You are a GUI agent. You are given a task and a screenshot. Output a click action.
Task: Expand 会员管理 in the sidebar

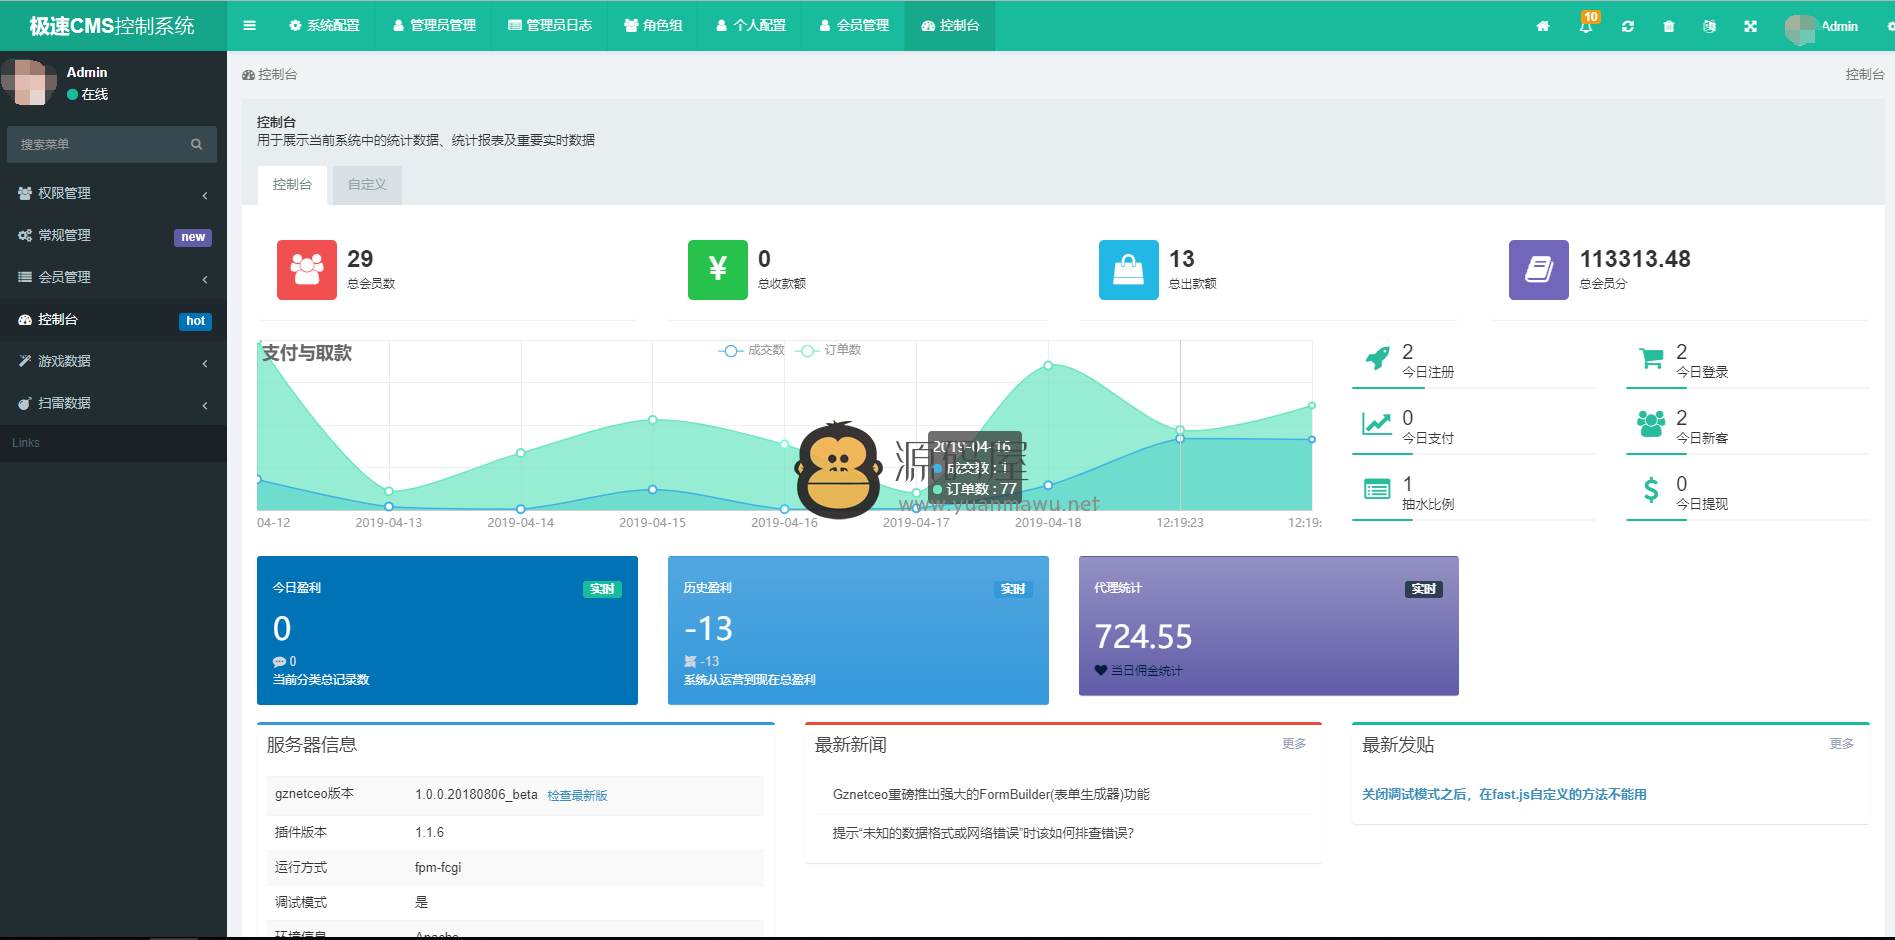click(113, 277)
